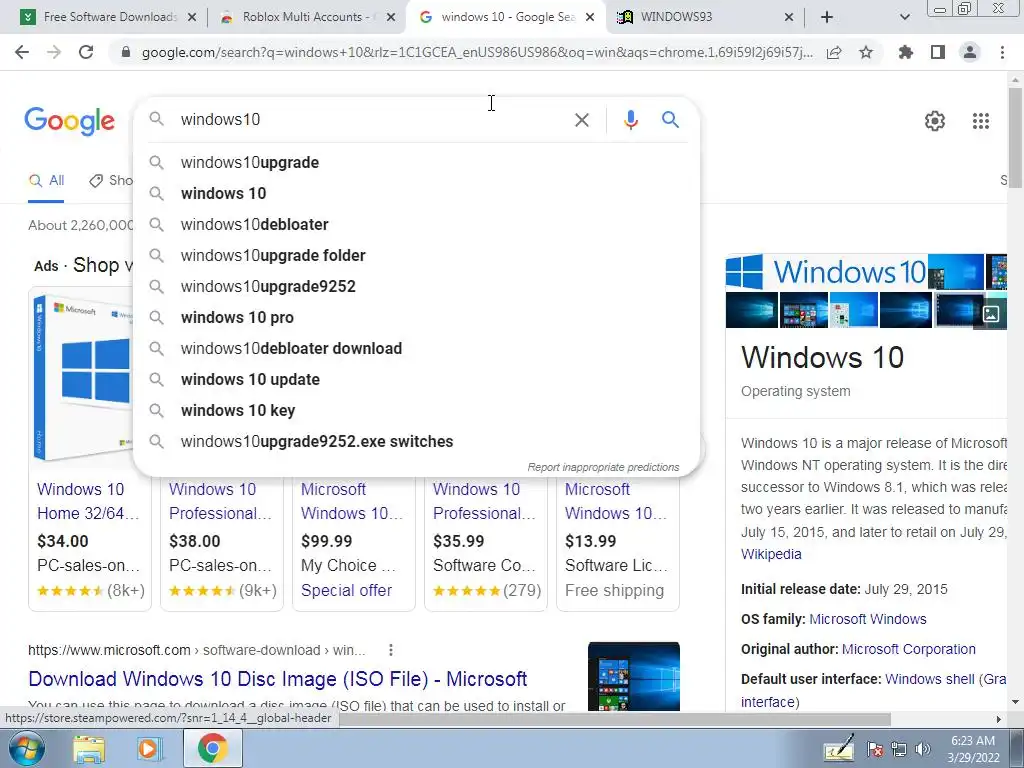
Task: Select suggestion windows10upgrade9252.exe switches
Action: (416, 441)
